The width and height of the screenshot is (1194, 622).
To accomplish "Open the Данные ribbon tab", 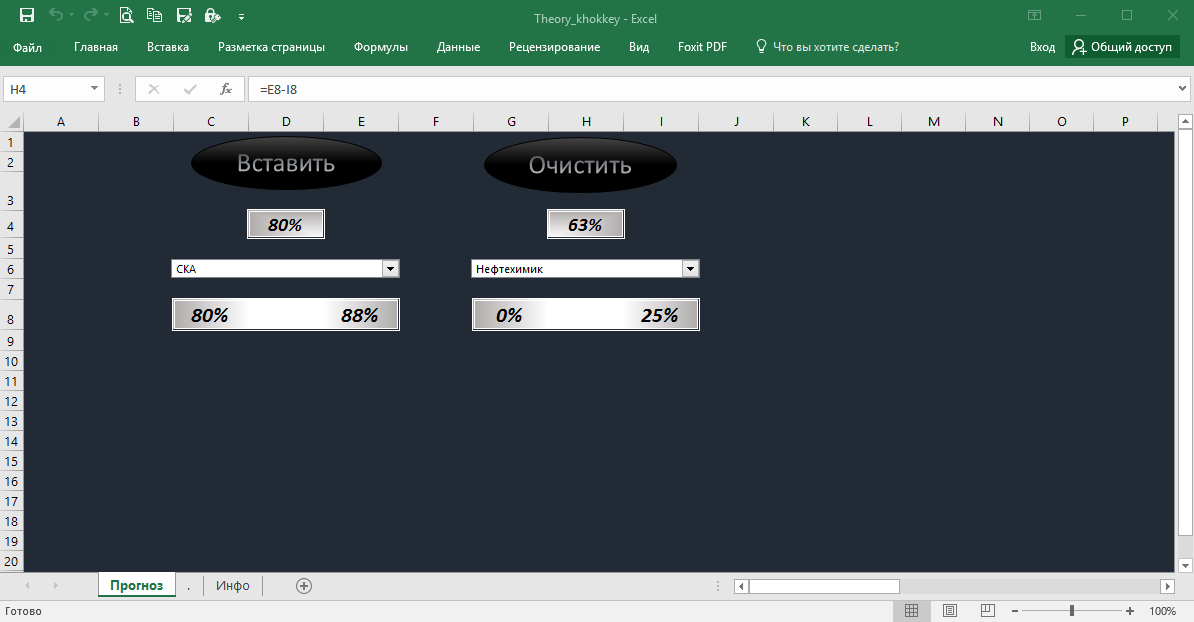I will 458,47.
